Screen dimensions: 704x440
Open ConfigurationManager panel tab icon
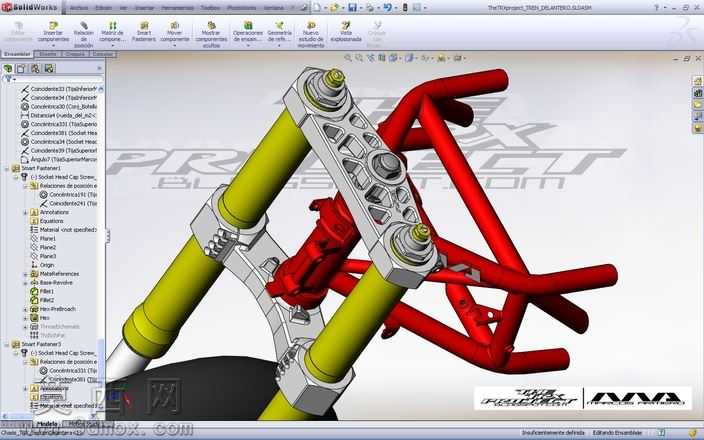point(35,68)
